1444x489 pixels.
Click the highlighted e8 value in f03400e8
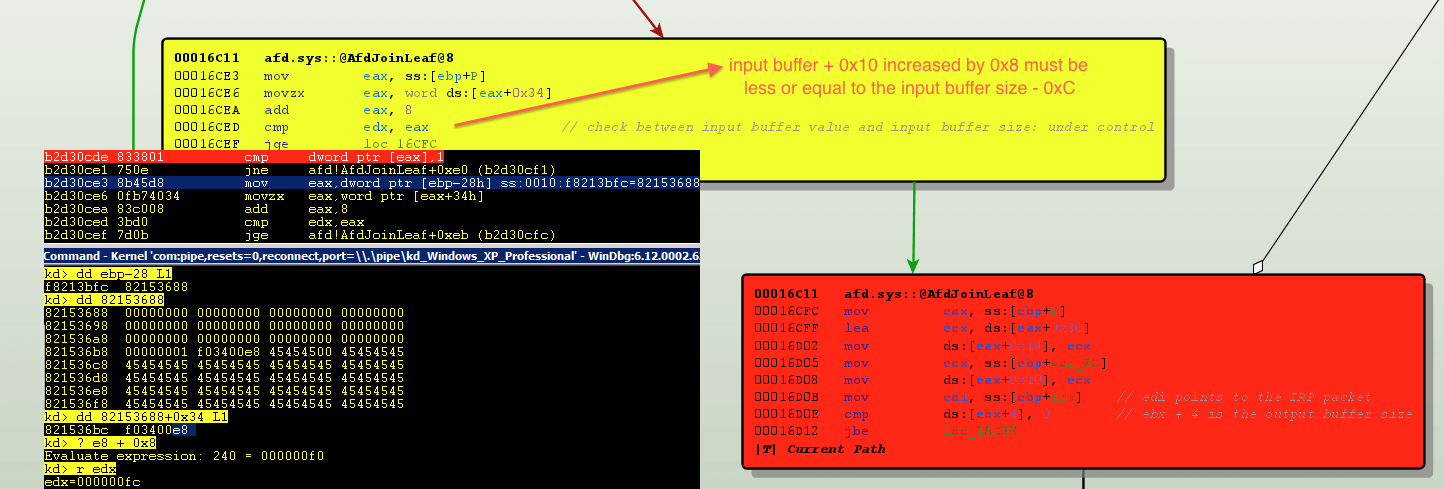(179, 429)
